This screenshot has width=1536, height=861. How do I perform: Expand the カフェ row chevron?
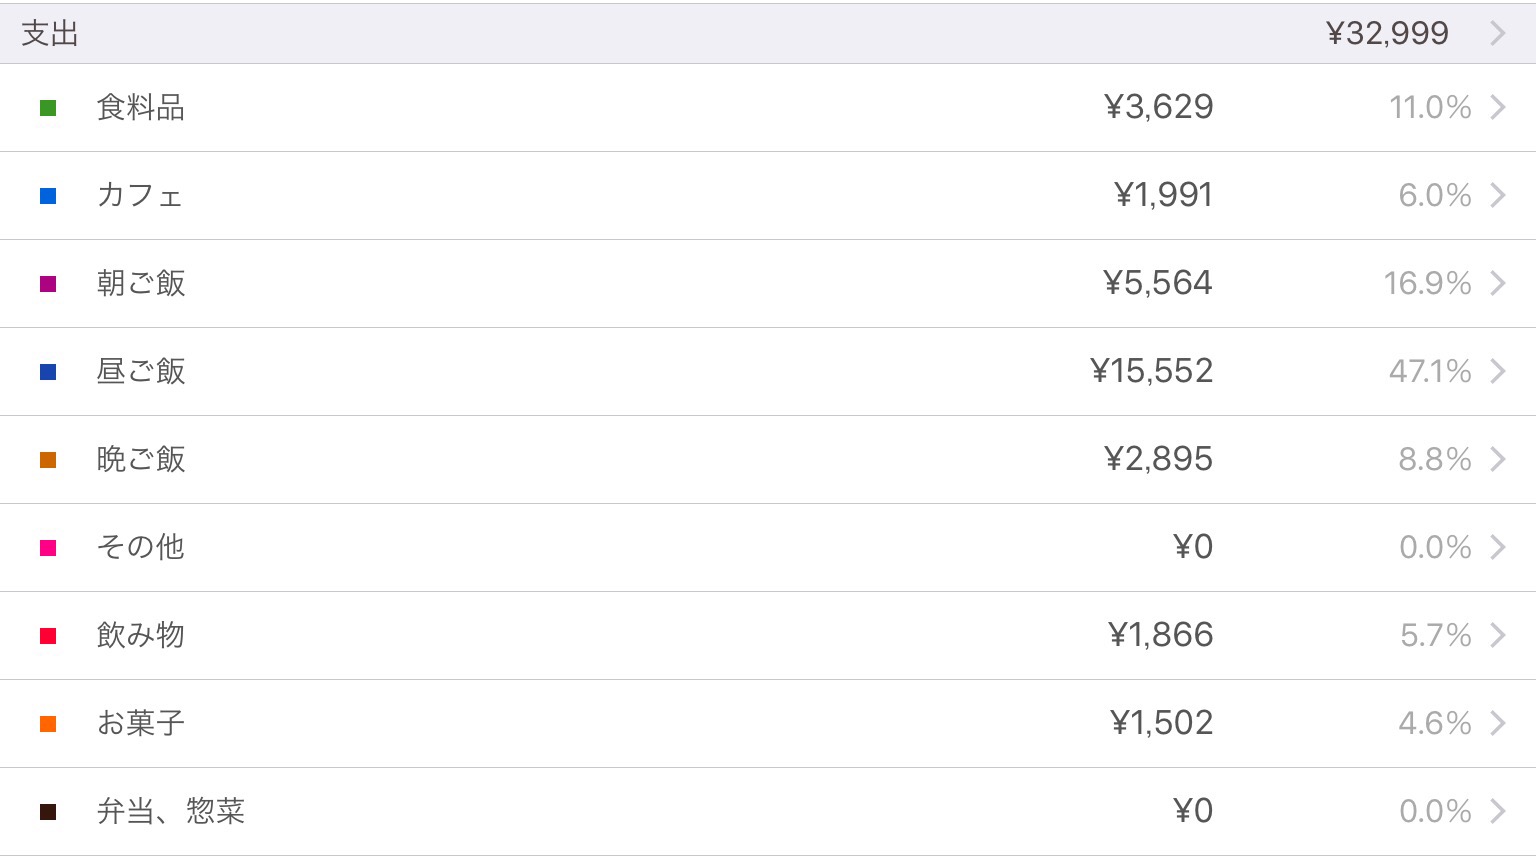click(x=1498, y=195)
